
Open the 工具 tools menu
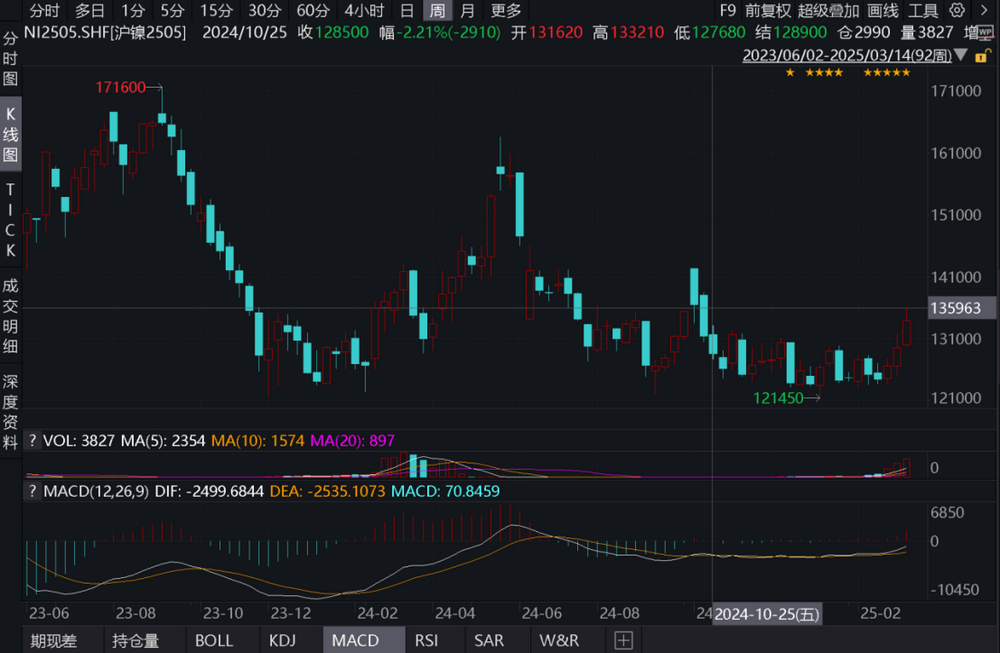click(x=923, y=11)
